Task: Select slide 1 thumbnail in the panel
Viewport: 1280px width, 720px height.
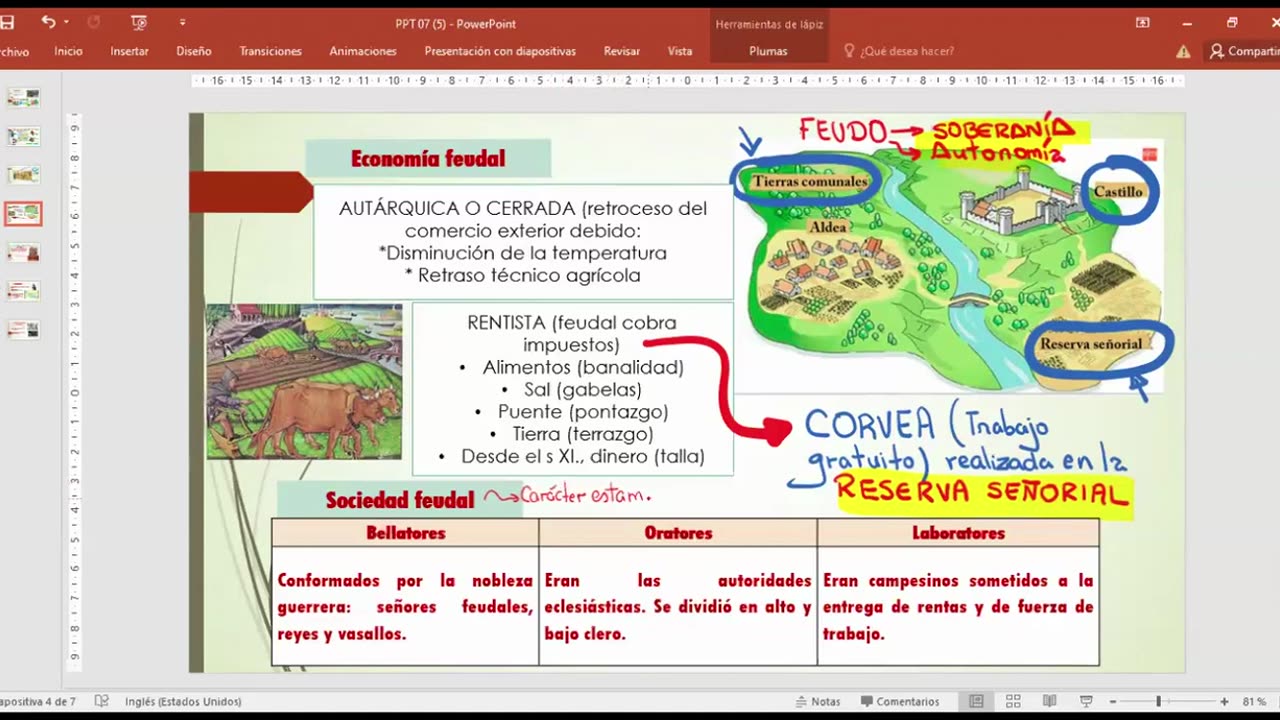Action: 24,98
